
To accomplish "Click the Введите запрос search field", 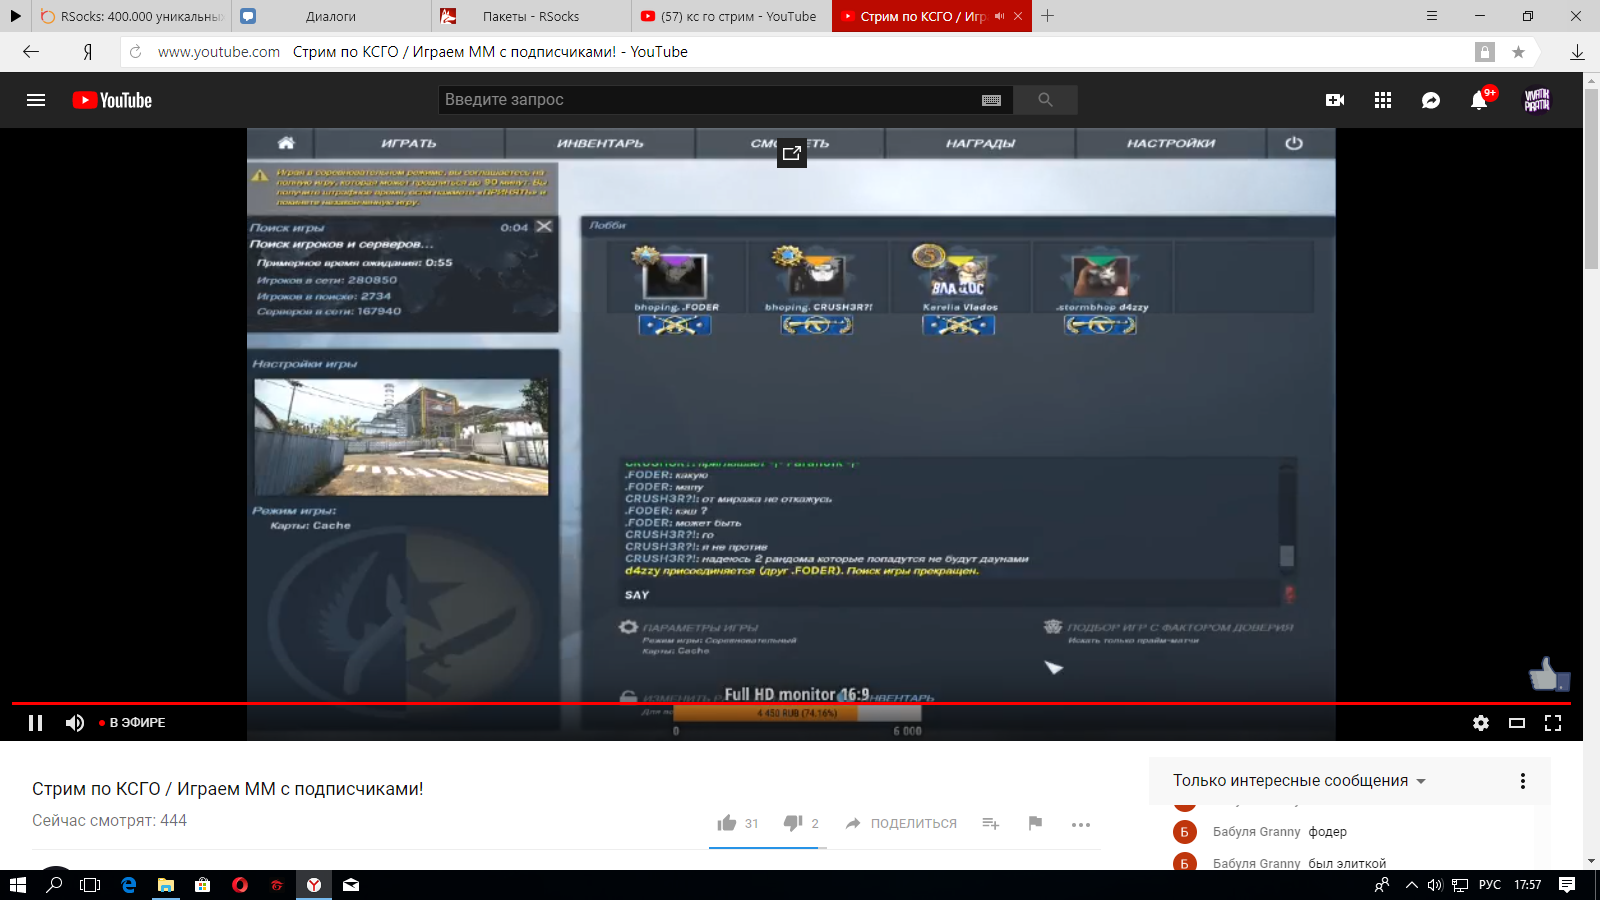I will pyautogui.click(x=710, y=100).
